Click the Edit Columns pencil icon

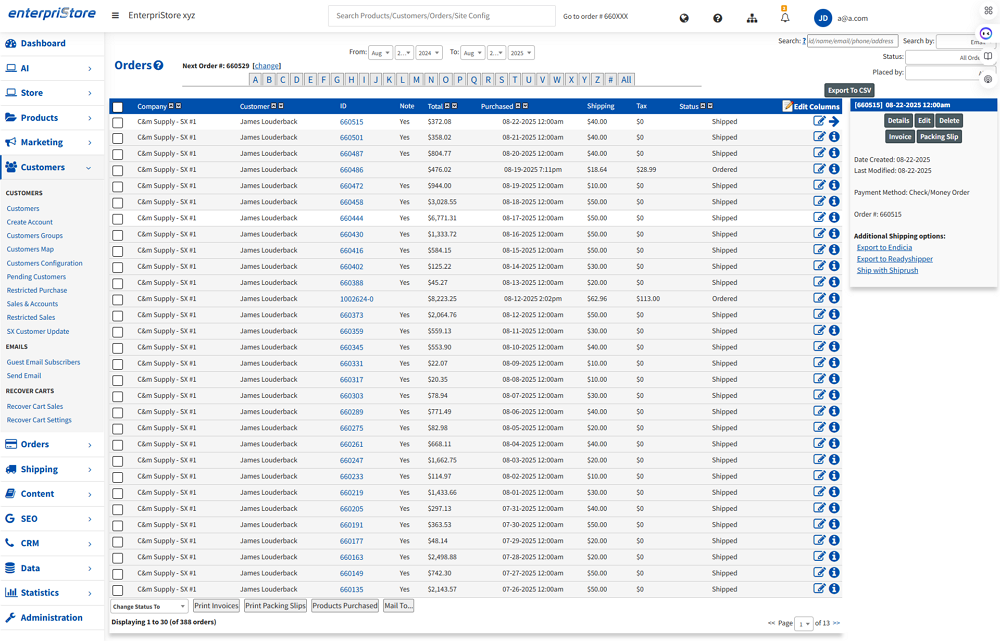click(788, 106)
